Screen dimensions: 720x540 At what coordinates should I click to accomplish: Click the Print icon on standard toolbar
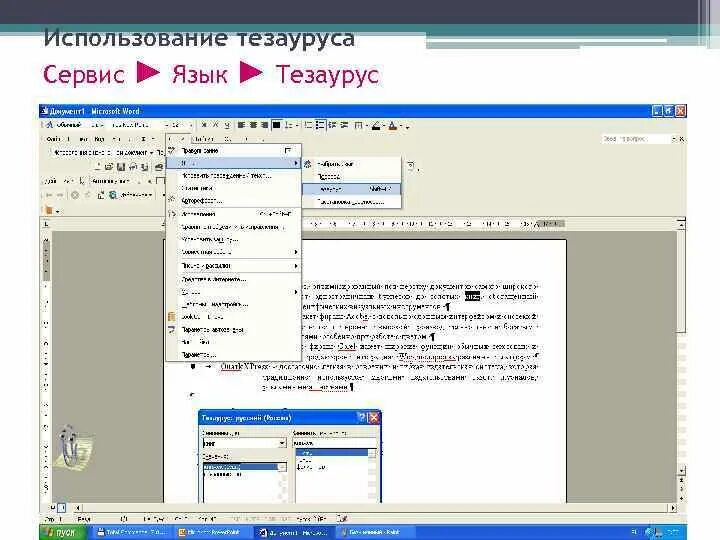(158, 167)
